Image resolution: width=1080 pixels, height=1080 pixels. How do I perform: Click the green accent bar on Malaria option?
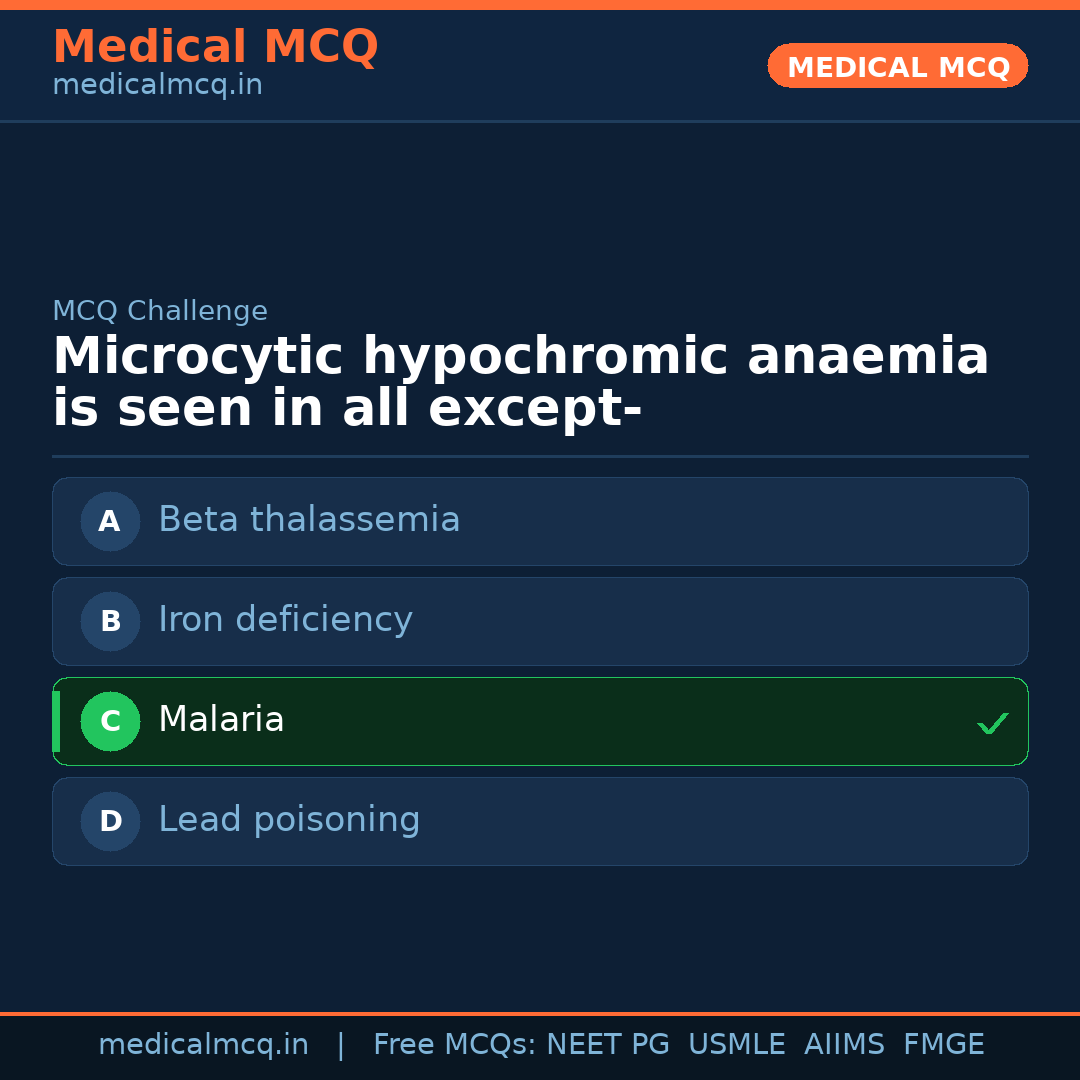pyautogui.click(x=56, y=721)
